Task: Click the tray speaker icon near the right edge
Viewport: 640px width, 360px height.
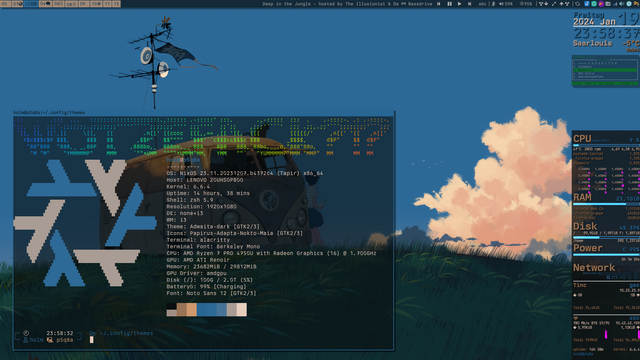Action: (x=622, y=4)
